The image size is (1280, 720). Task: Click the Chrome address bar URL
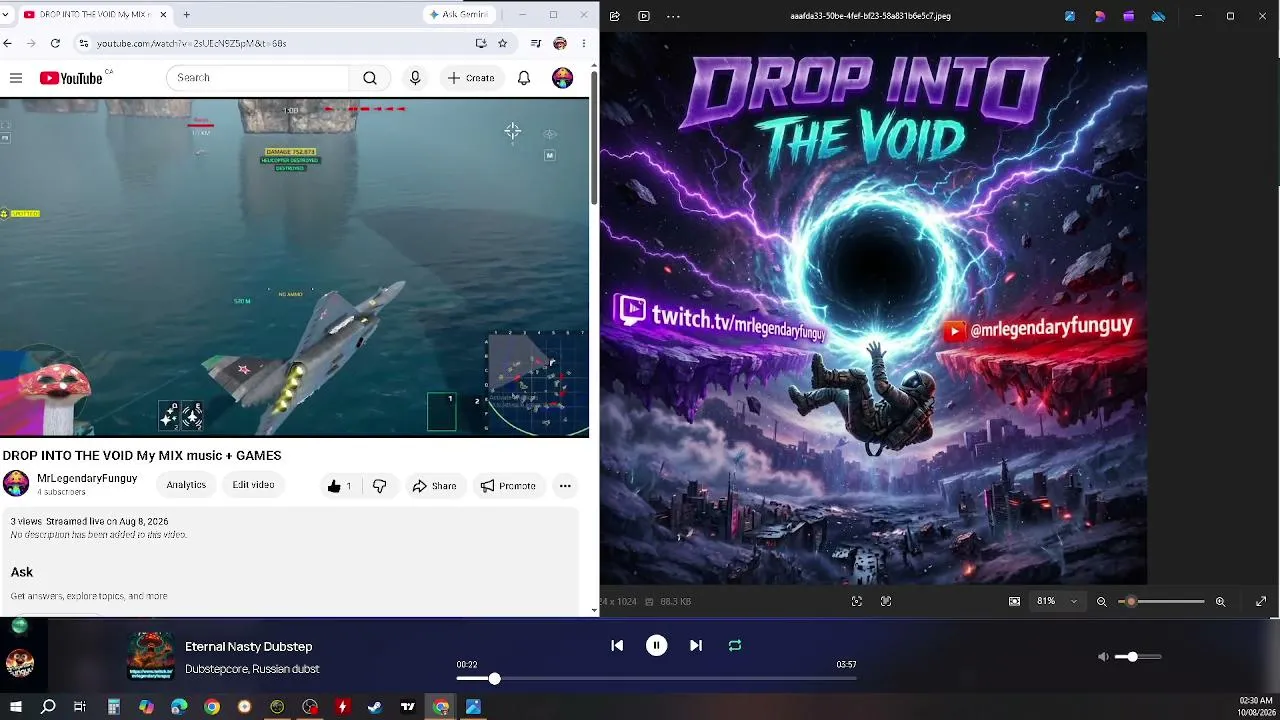coord(192,44)
